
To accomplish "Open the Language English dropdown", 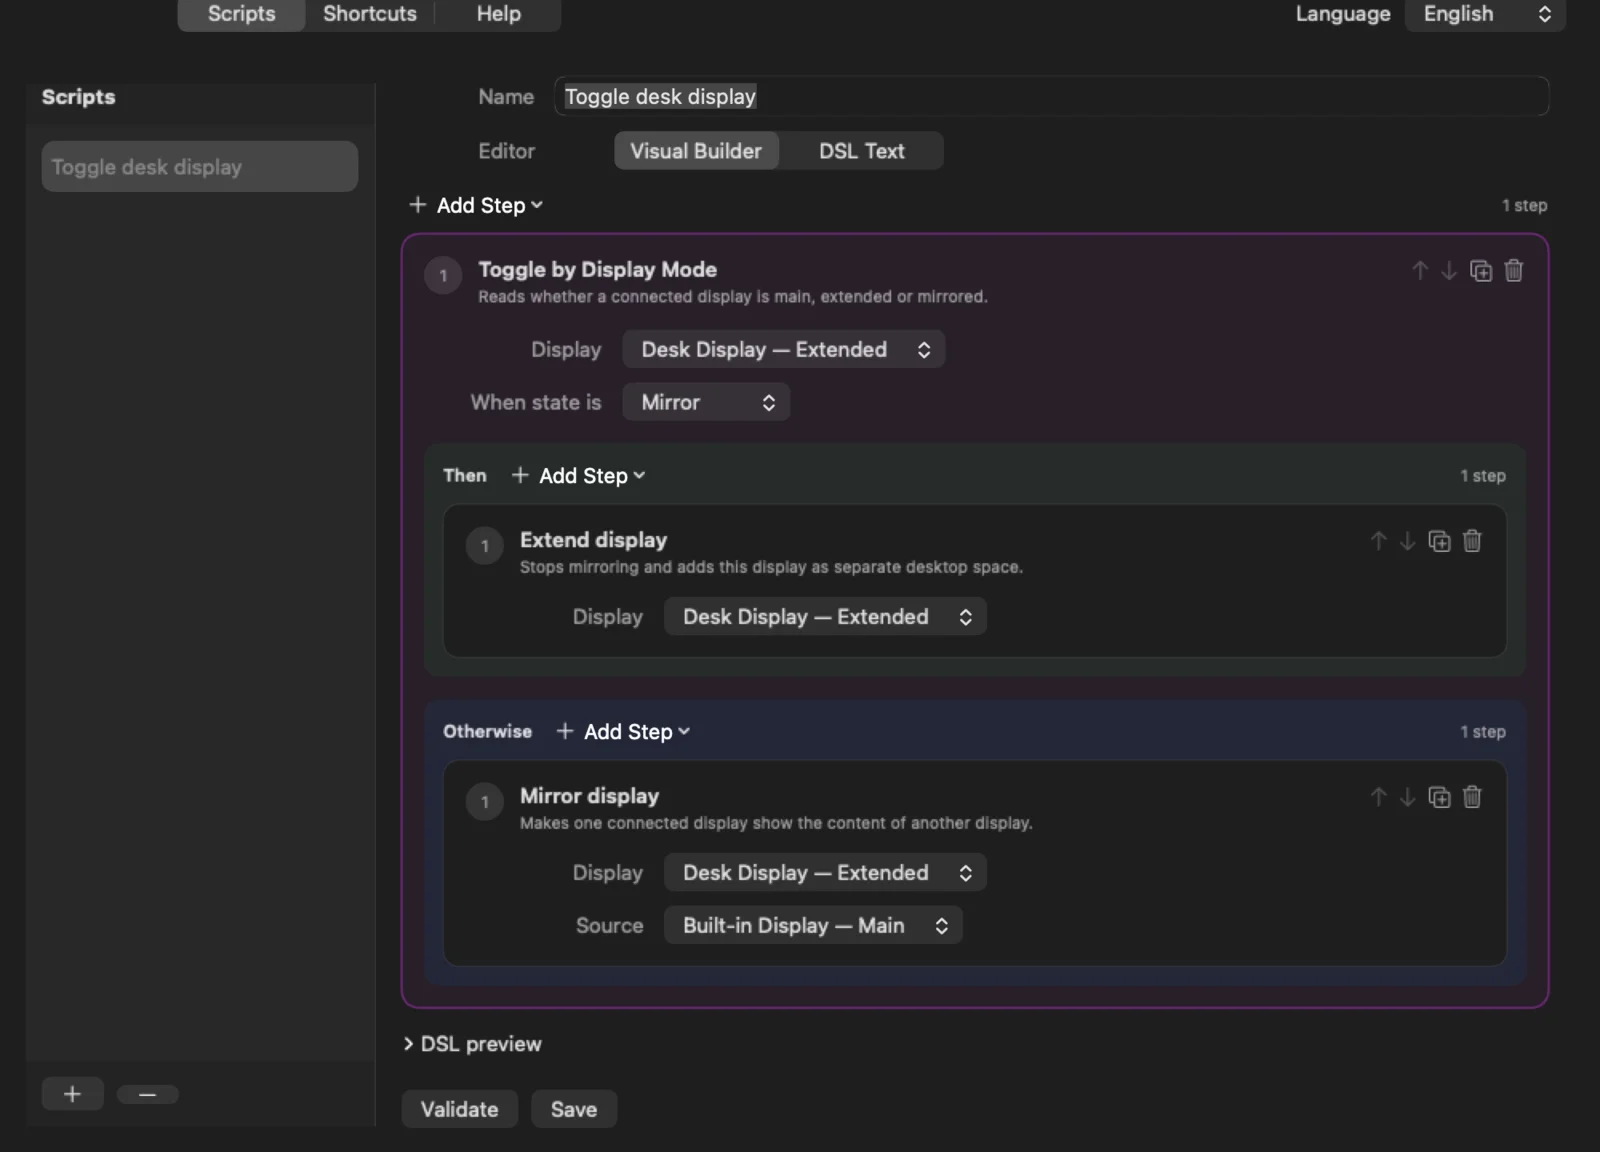I will pos(1485,14).
